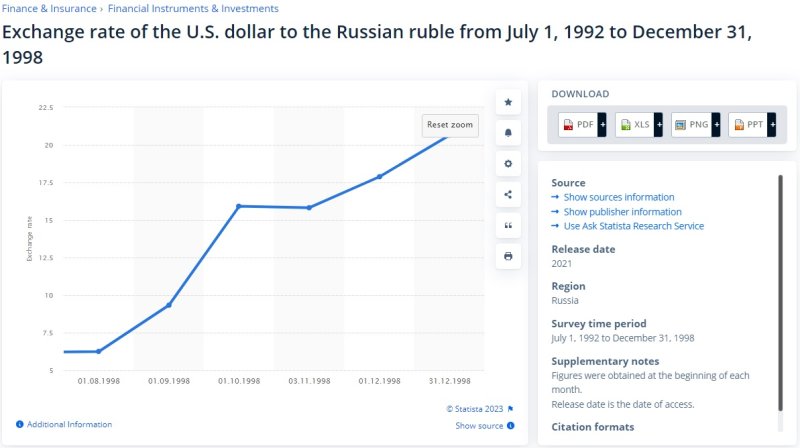
Task: Open chart settings gear icon
Action: [508, 164]
